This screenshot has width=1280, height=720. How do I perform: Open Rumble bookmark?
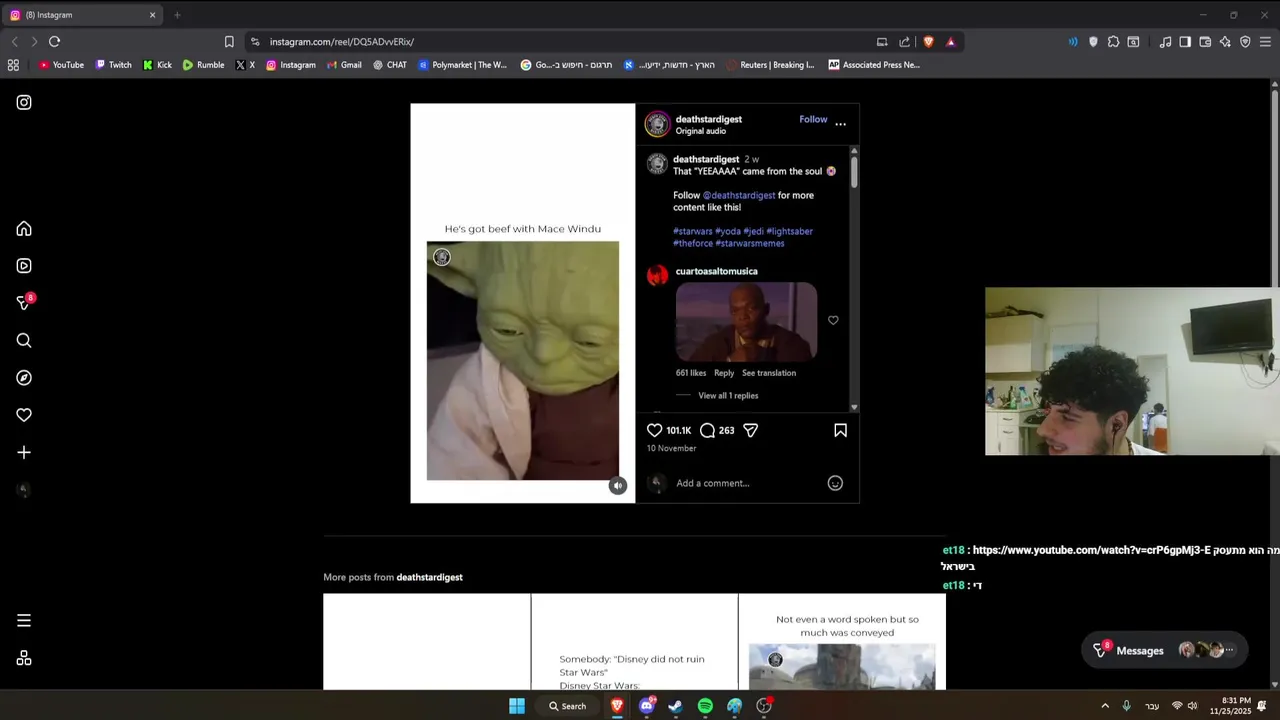(203, 65)
